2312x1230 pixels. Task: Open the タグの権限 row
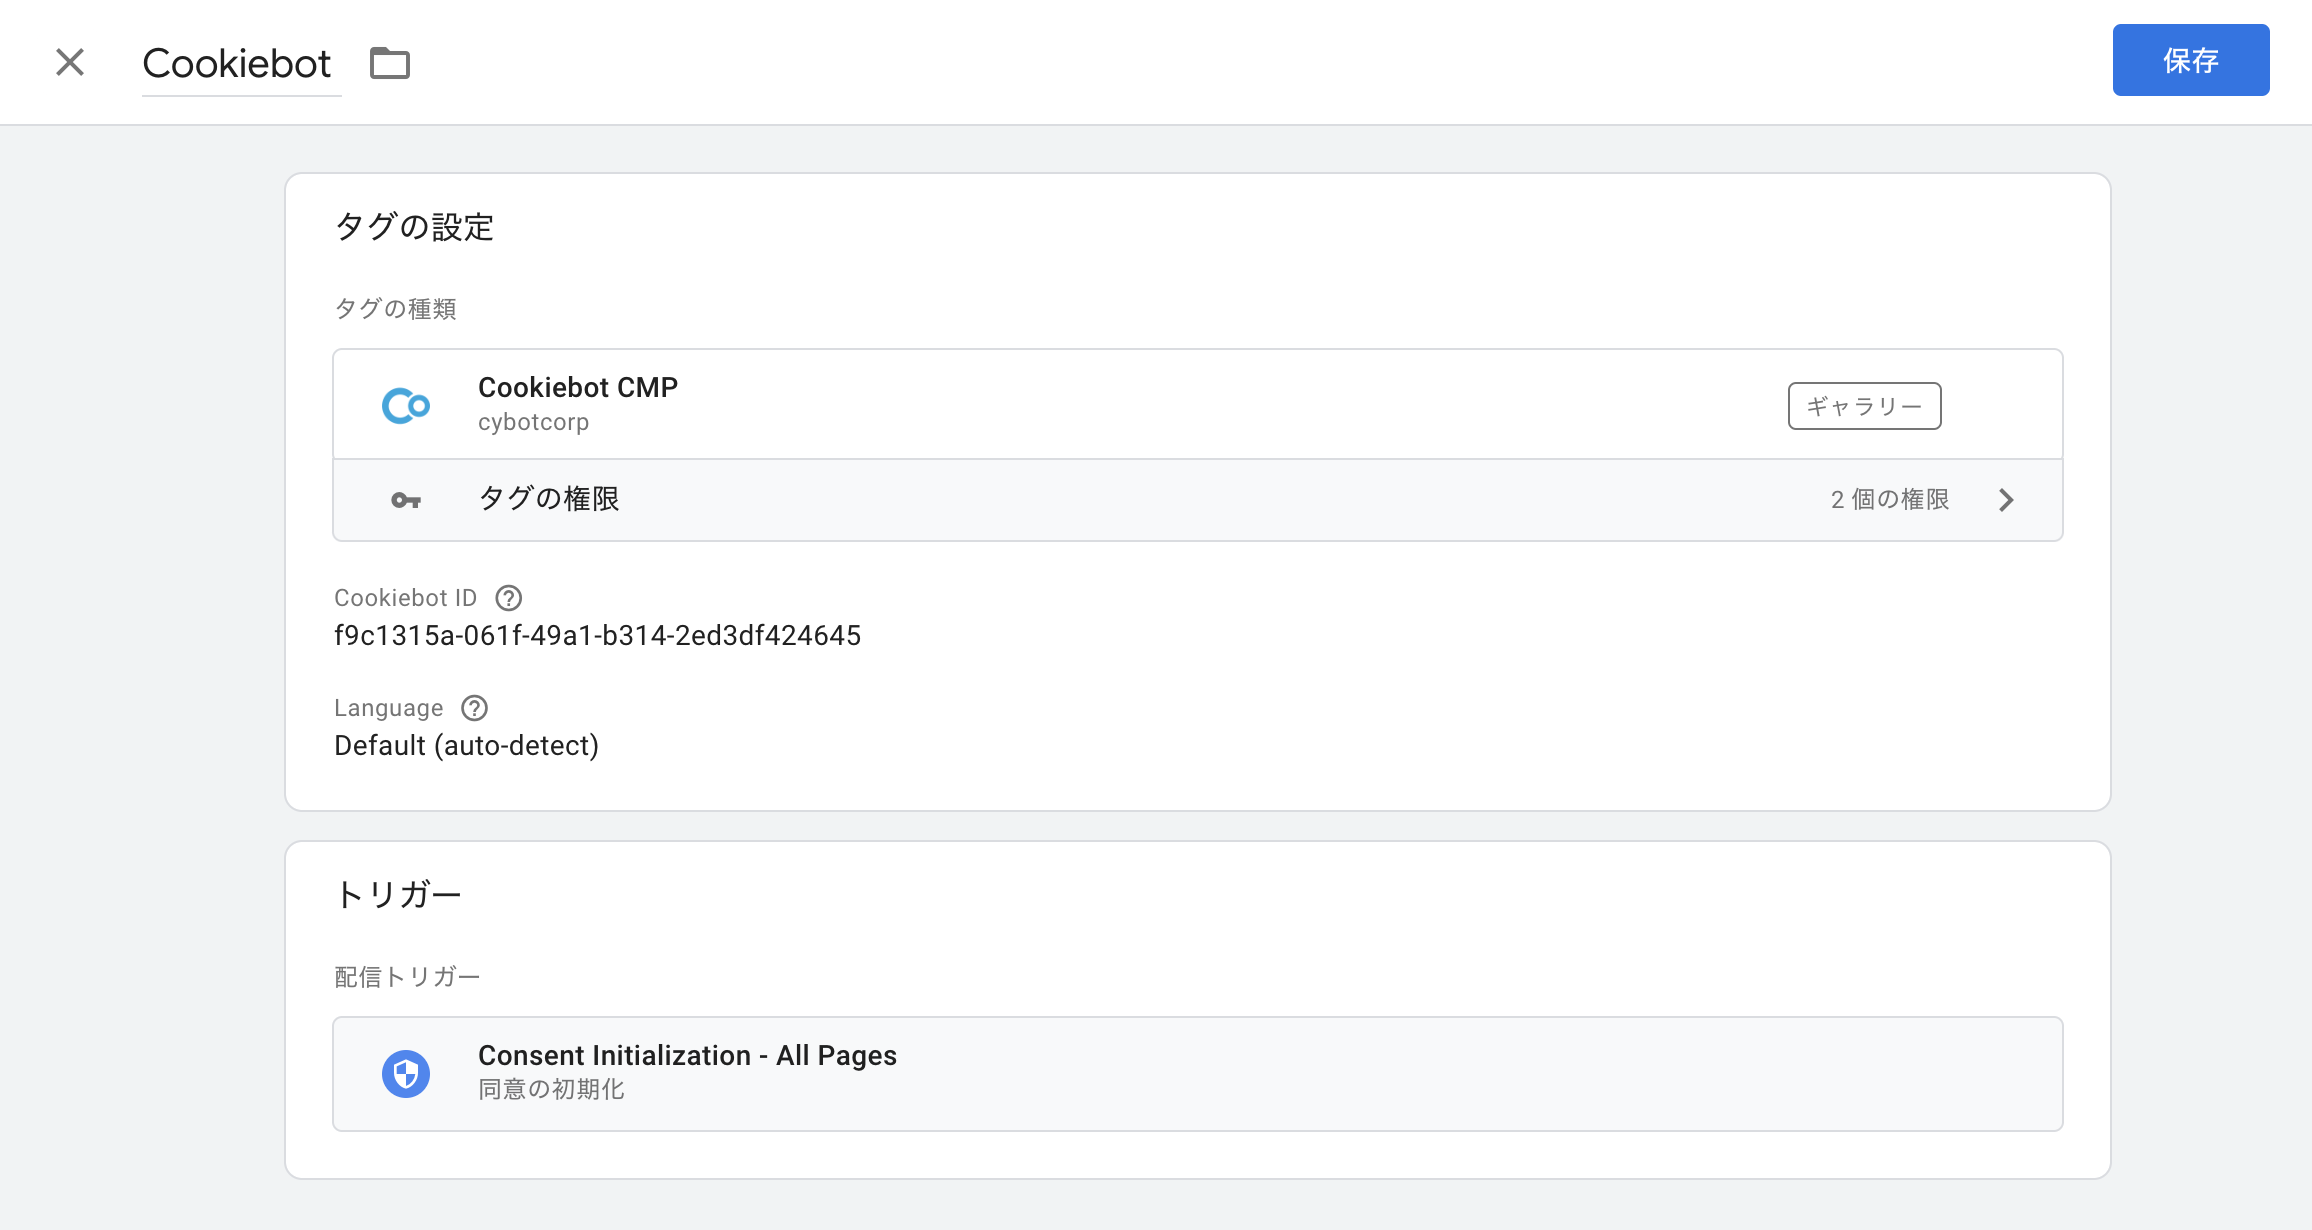pyautogui.click(x=1198, y=500)
